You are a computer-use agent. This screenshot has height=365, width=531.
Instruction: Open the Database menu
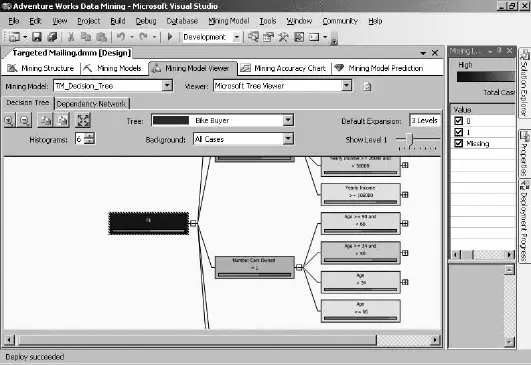tap(182, 21)
